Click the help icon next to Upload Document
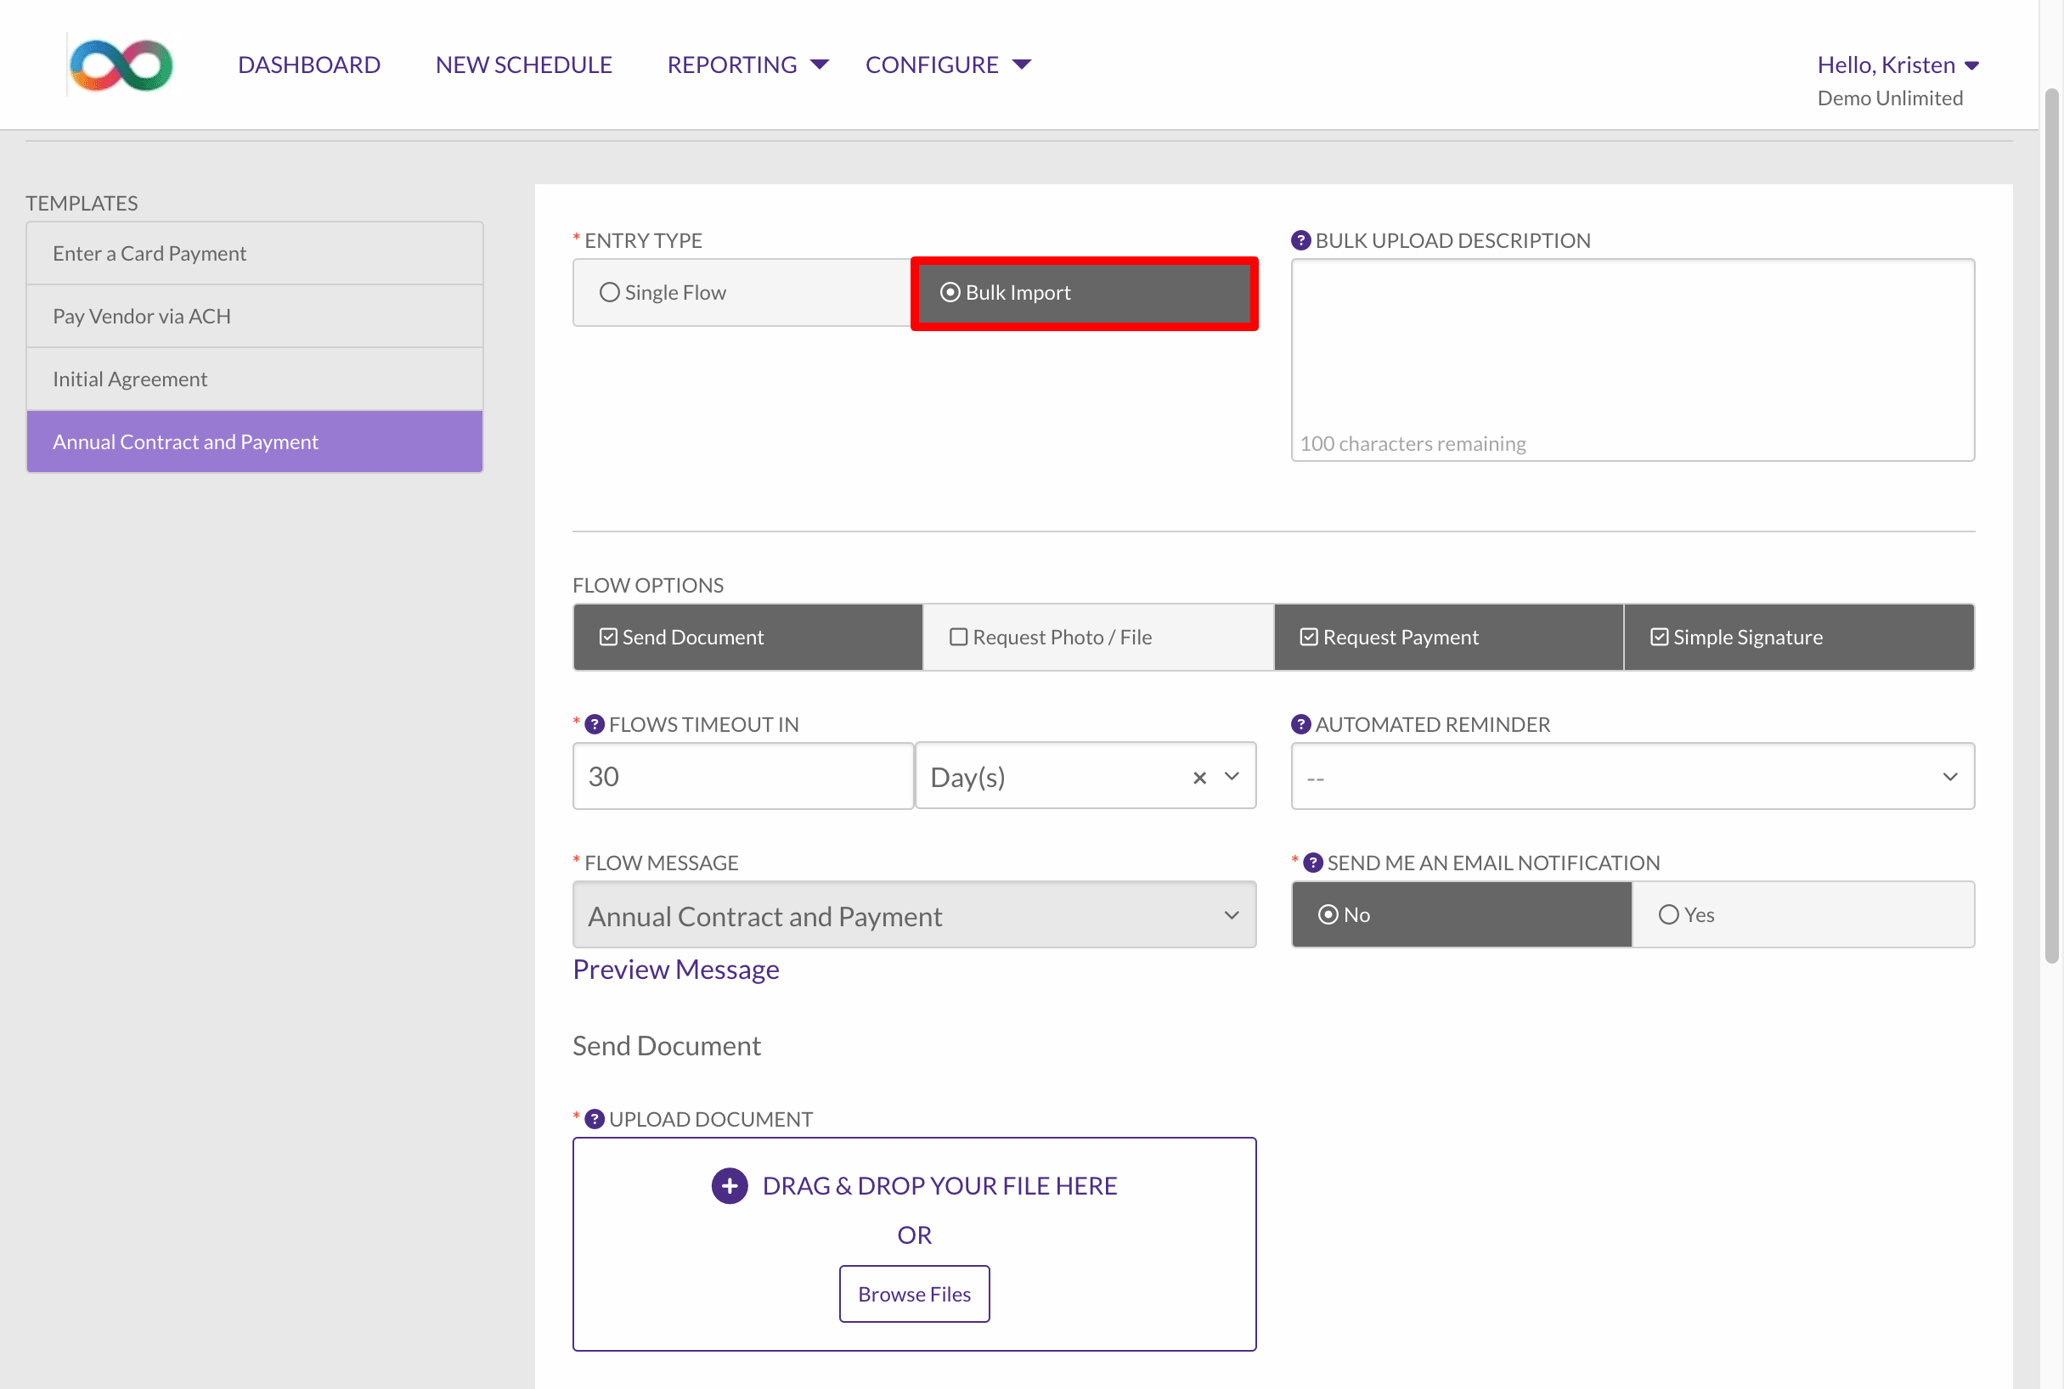The height and width of the screenshot is (1389, 2064). [x=595, y=1118]
